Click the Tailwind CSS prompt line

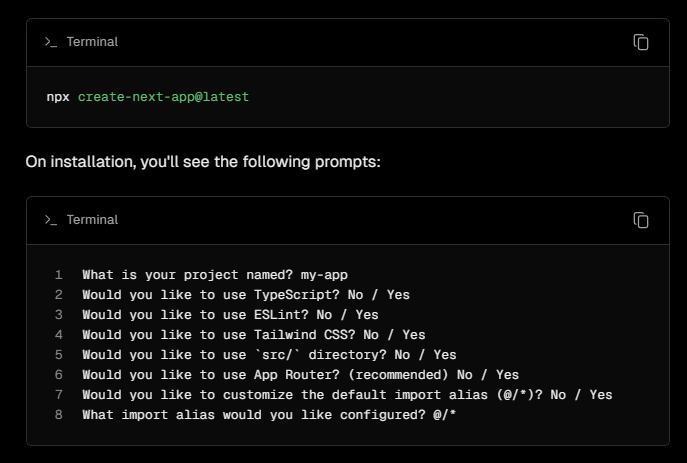[x=254, y=335]
